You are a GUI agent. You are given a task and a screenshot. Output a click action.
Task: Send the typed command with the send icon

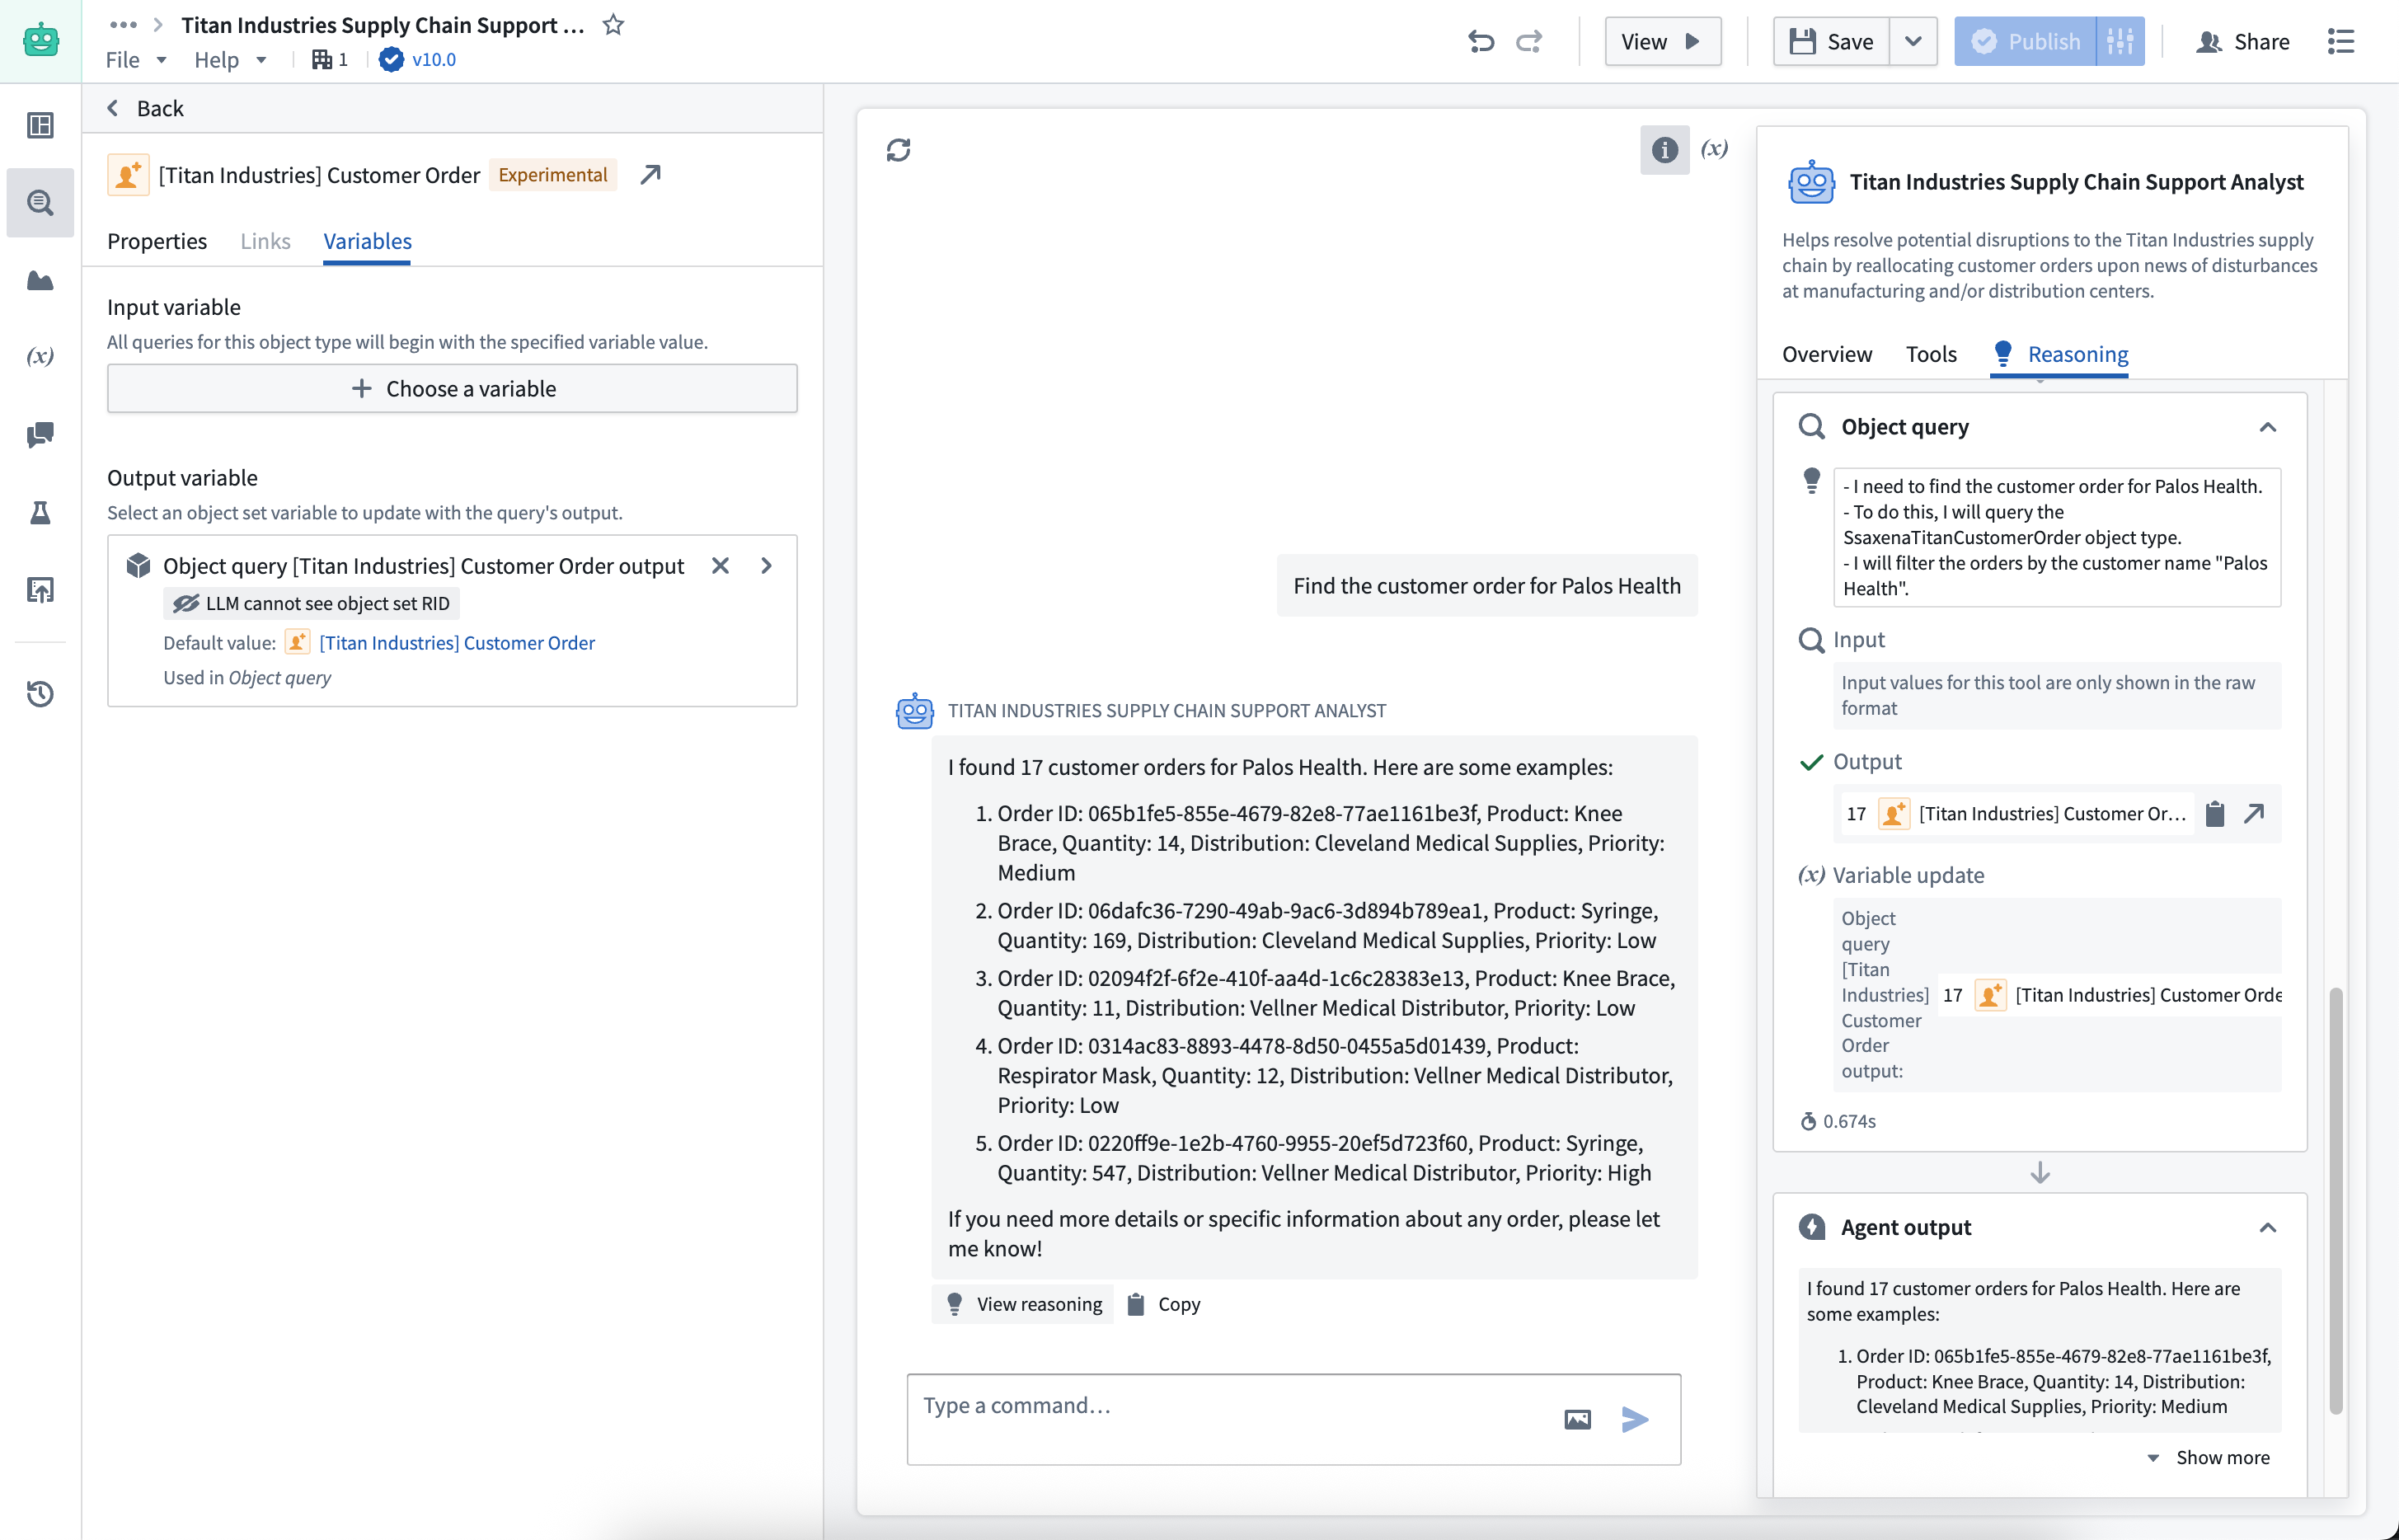click(1635, 1418)
